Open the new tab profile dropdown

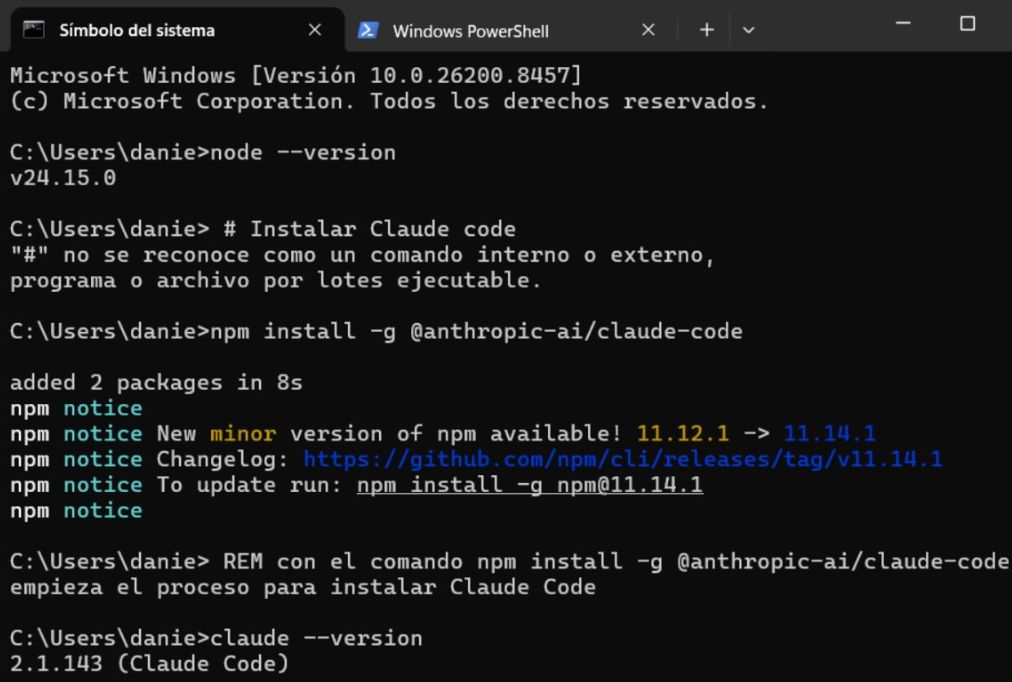749,30
